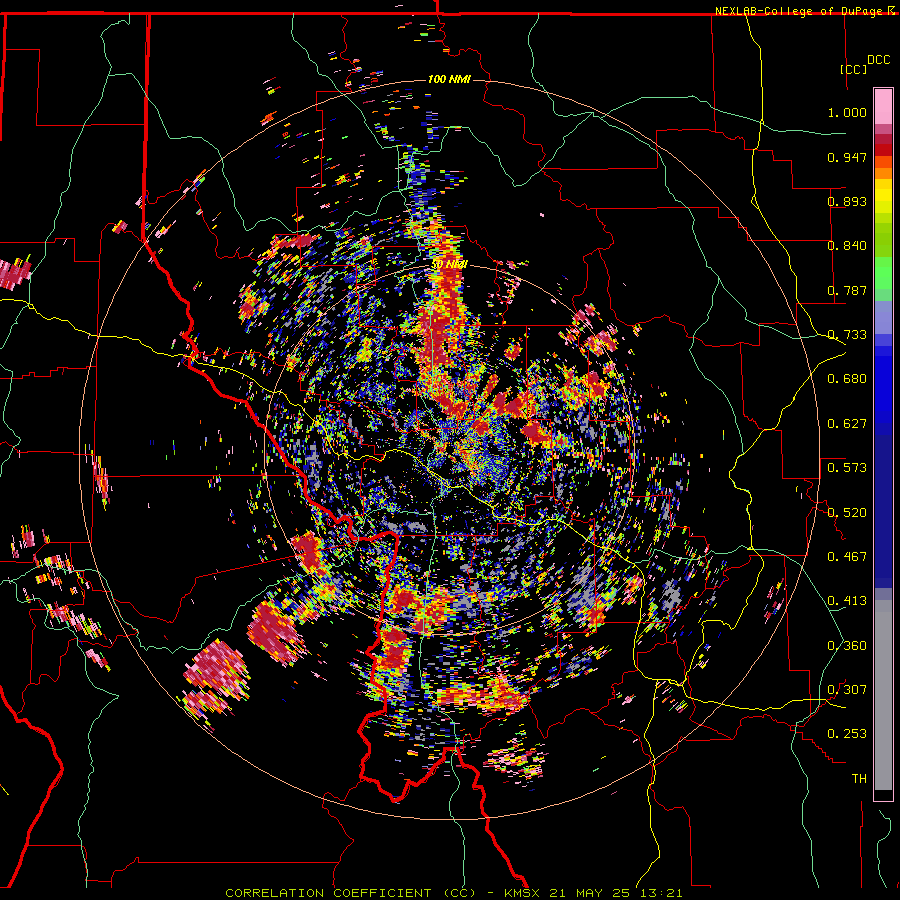
Task: Click the [CC] legend unit label
Action: [854, 69]
